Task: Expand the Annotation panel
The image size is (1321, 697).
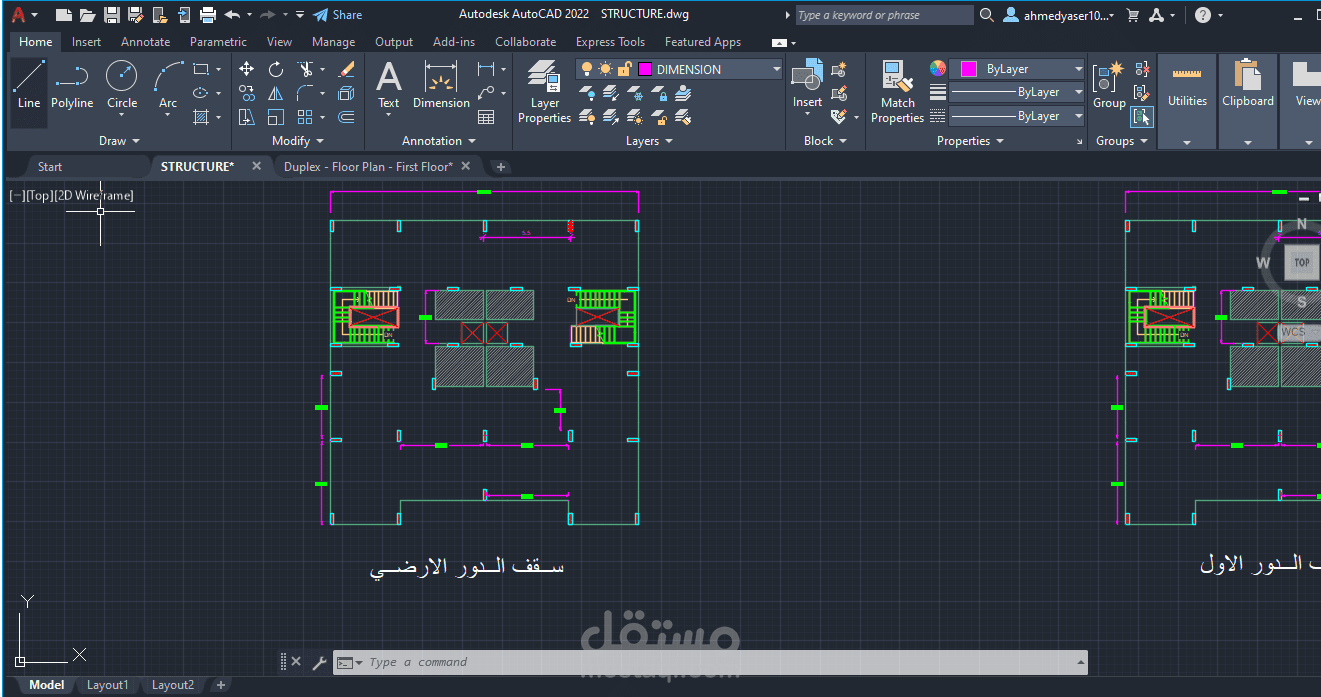Action: (x=439, y=141)
